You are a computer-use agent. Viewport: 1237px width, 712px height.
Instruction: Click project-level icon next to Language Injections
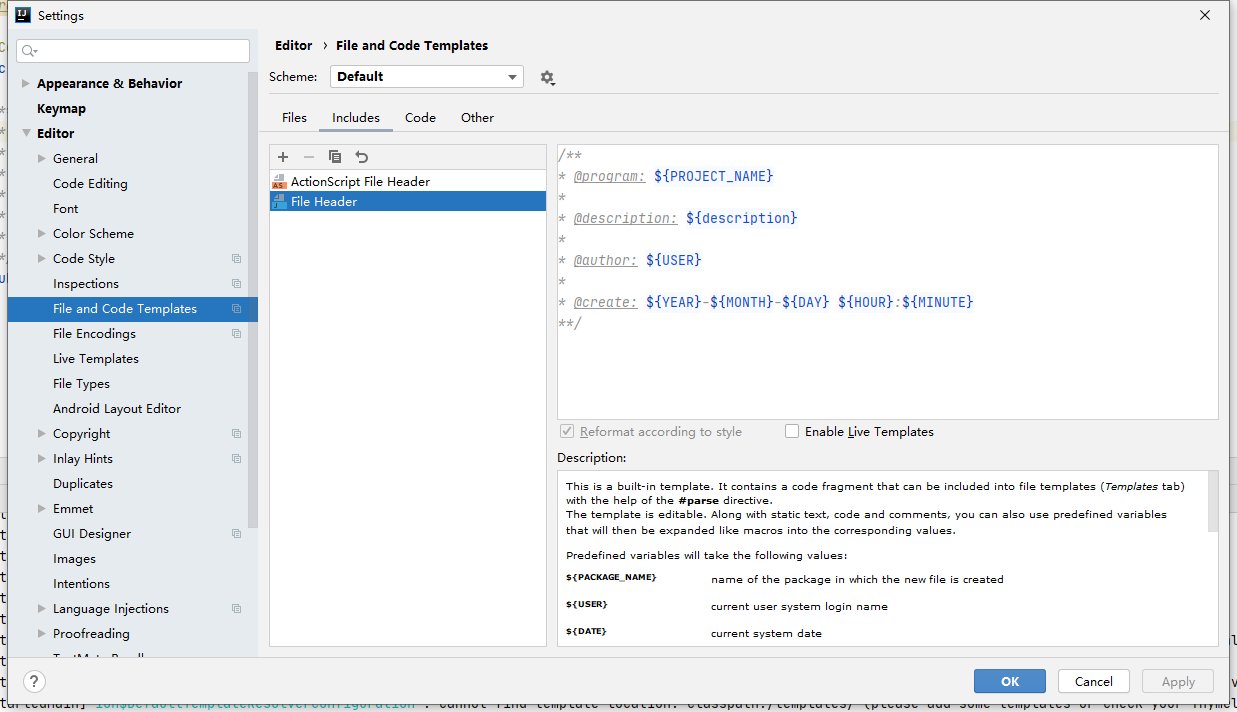pyautogui.click(x=236, y=609)
